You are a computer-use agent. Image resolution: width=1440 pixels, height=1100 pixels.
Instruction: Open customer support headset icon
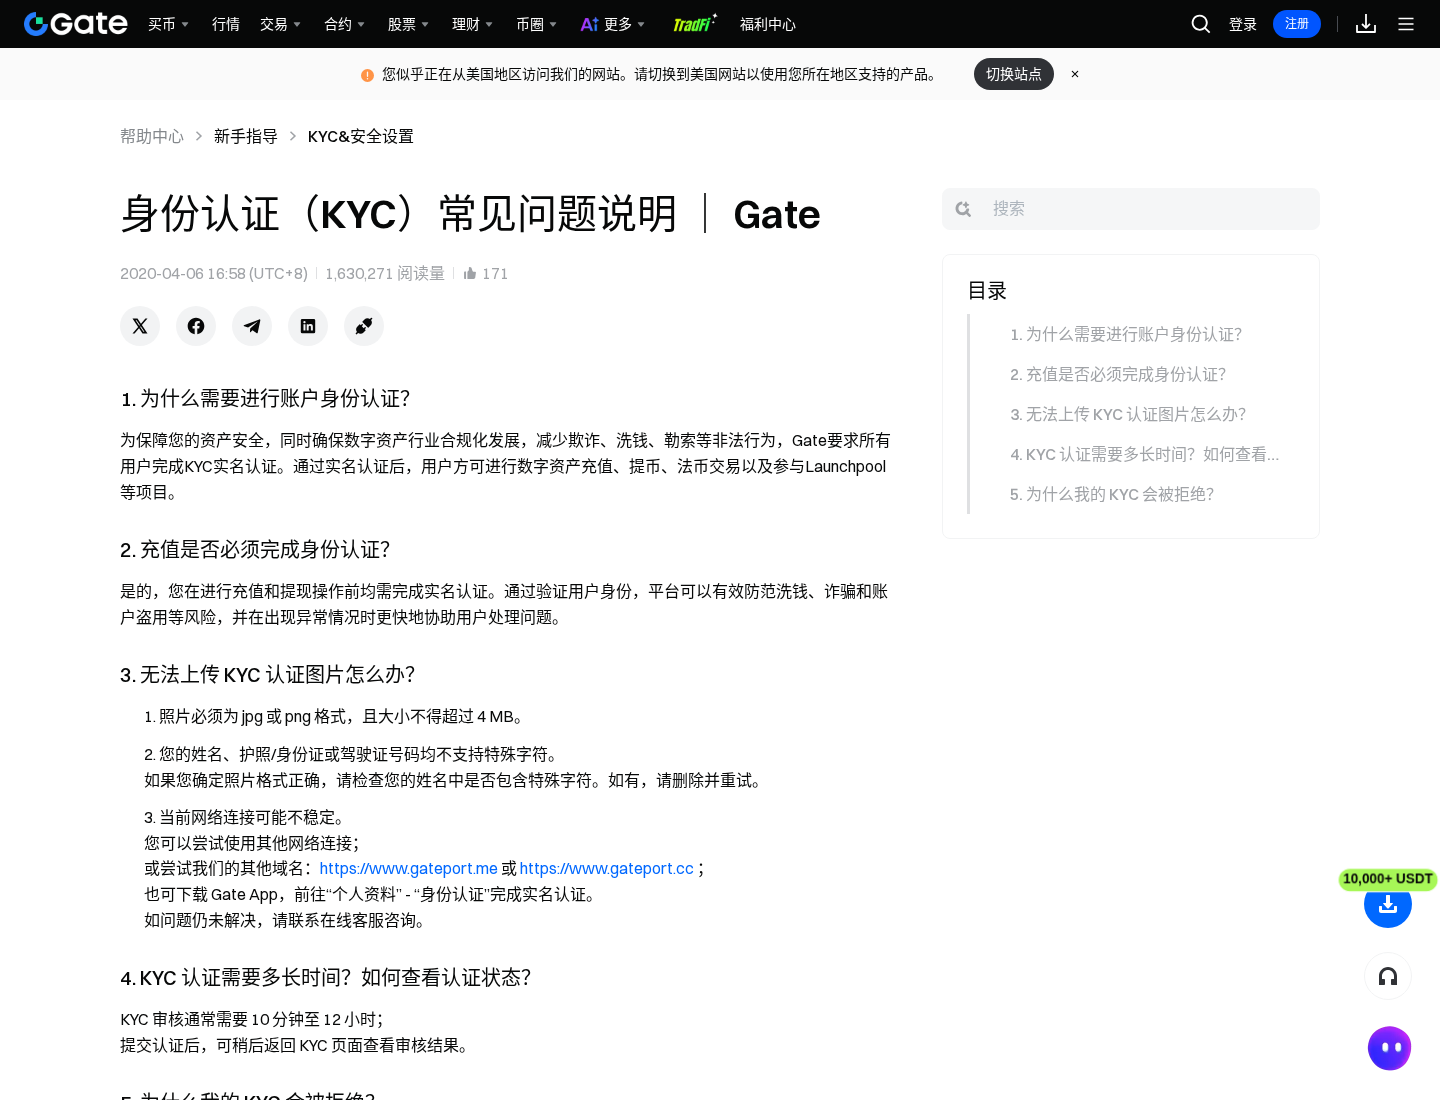pos(1388,976)
